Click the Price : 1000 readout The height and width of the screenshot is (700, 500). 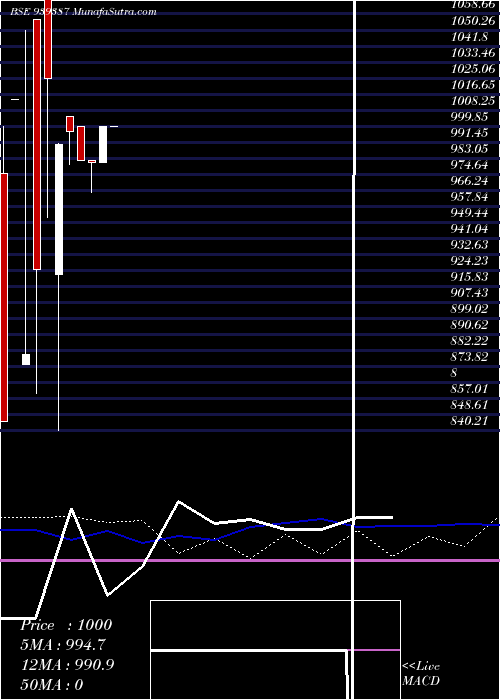(x=66, y=625)
